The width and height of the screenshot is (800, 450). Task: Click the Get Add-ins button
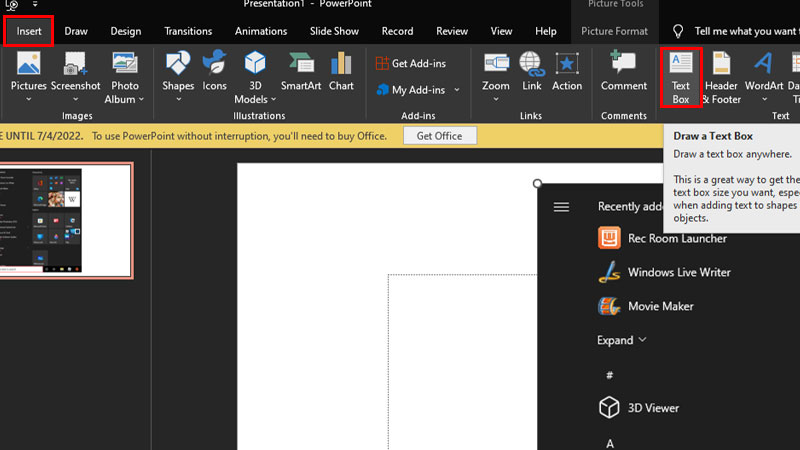(x=411, y=63)
